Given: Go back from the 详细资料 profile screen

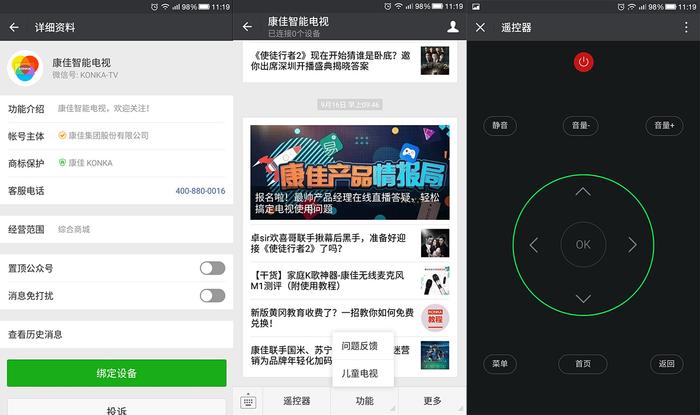Looking at the screenshot, I should tap(14, 27).
